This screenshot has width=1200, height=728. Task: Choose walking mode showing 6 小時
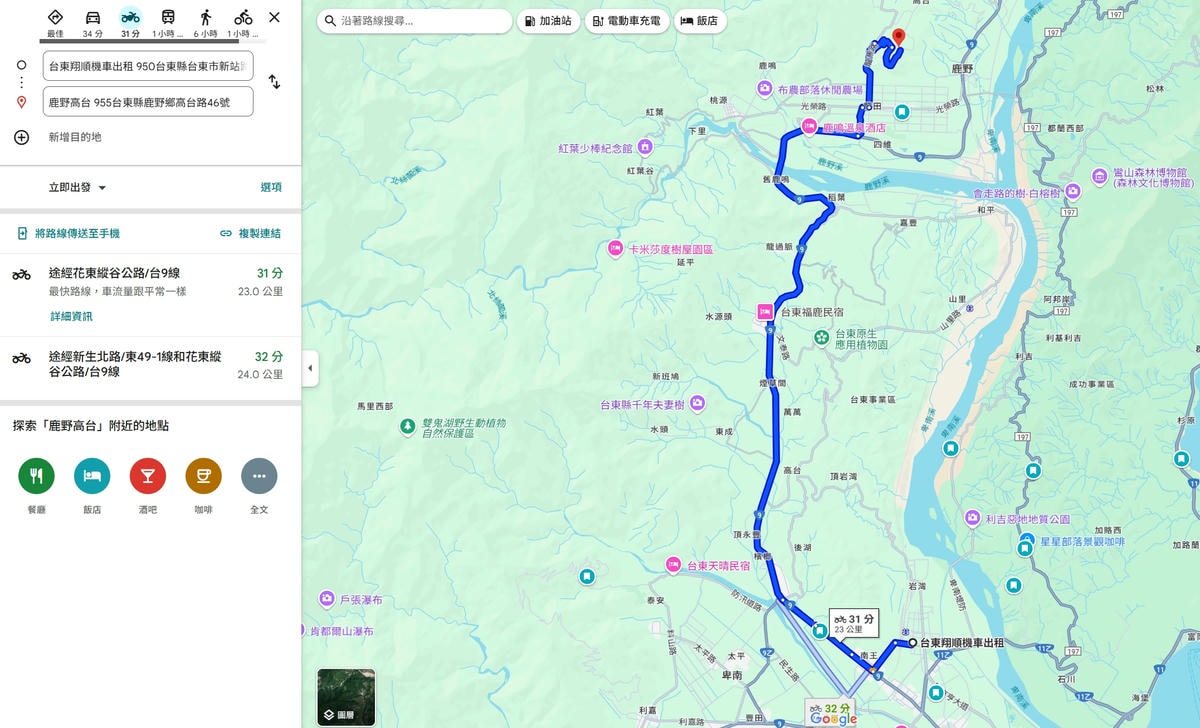coord(206,22)
